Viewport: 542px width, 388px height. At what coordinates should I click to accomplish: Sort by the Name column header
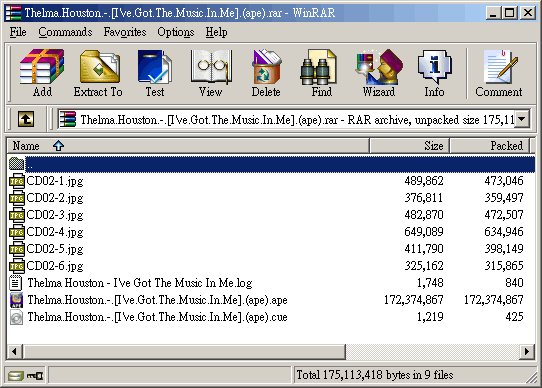coord(188,146)
